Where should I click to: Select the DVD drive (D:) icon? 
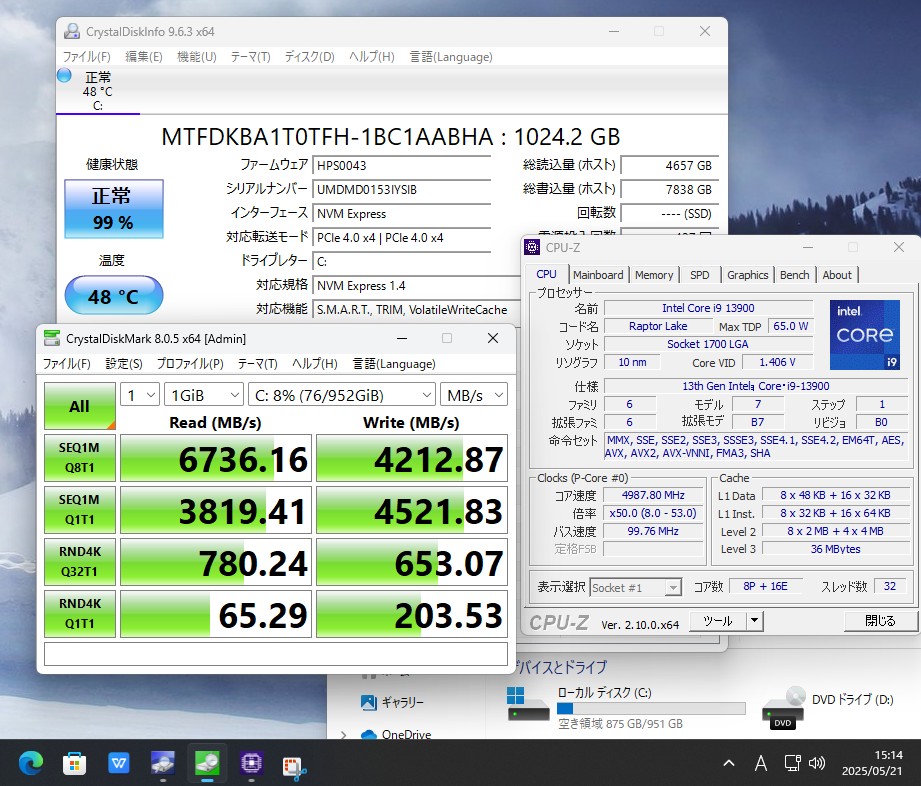pyautogui.click(x=784, y=708)
